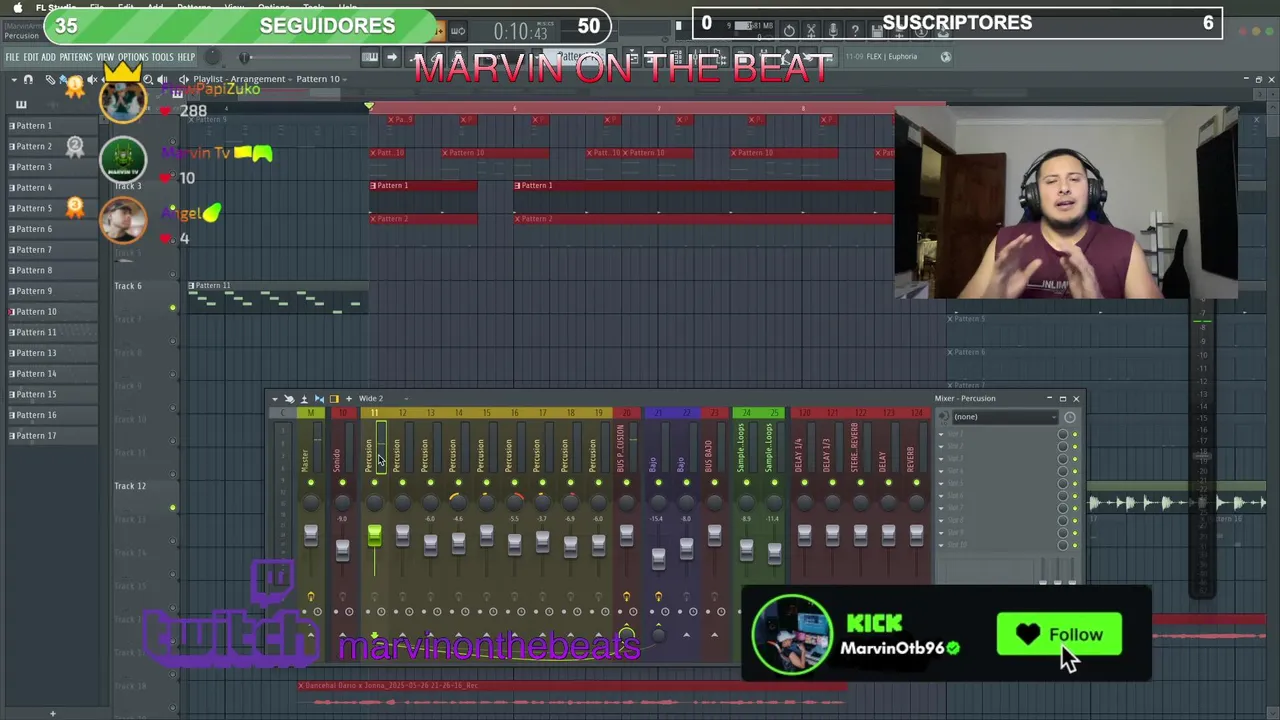Click plus icon in mixer header
Image resolution: width=1280 pixels, height=720 pixels.
[x=348, y=399]
